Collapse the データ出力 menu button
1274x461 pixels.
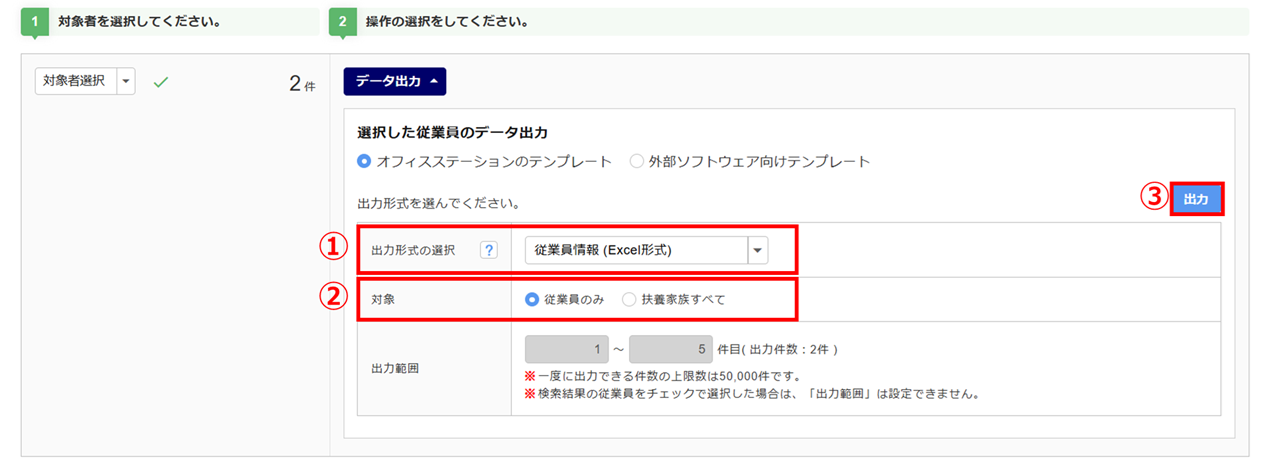pos(394,82)
